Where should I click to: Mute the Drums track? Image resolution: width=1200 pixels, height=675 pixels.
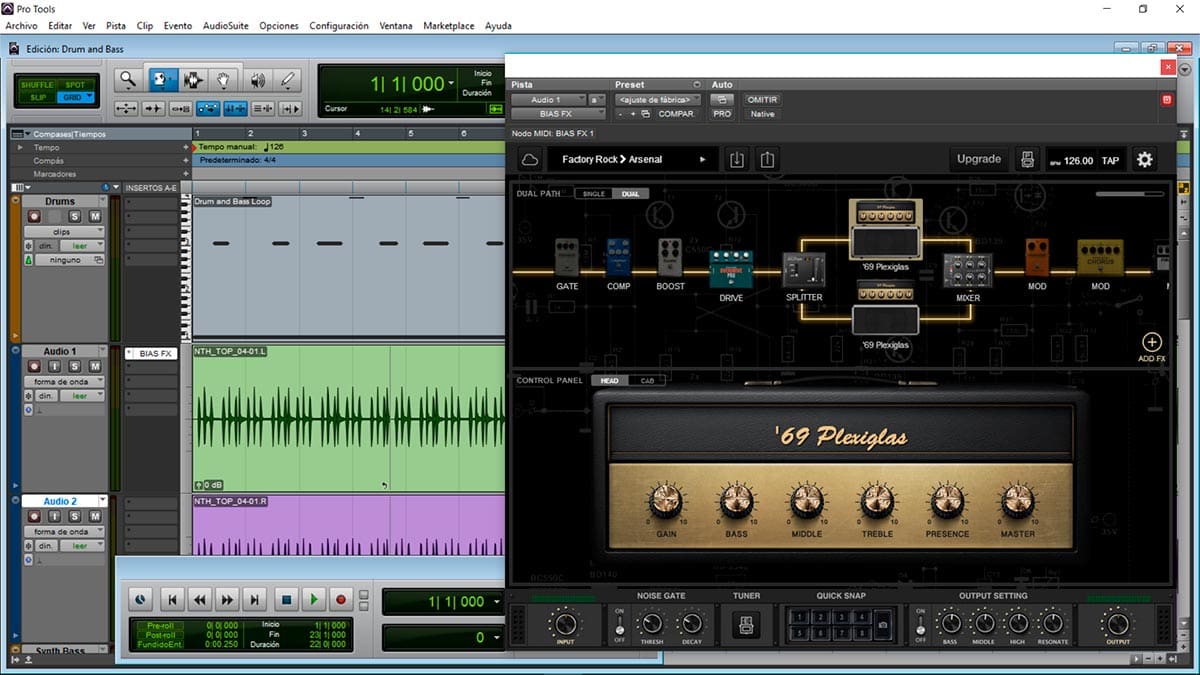pyautogui.click(x=95, y=216)
